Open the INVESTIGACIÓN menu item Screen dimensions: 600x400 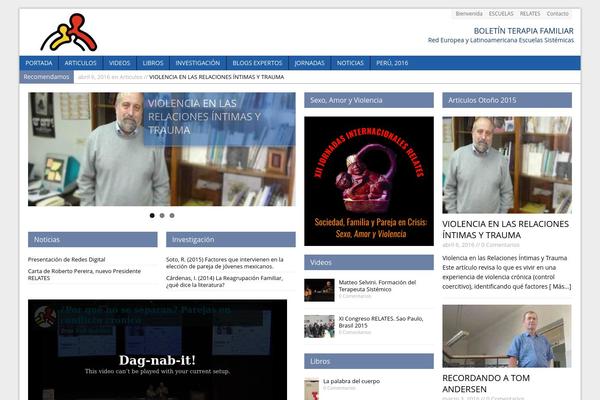pyautogui.click(x=197, y=63)
